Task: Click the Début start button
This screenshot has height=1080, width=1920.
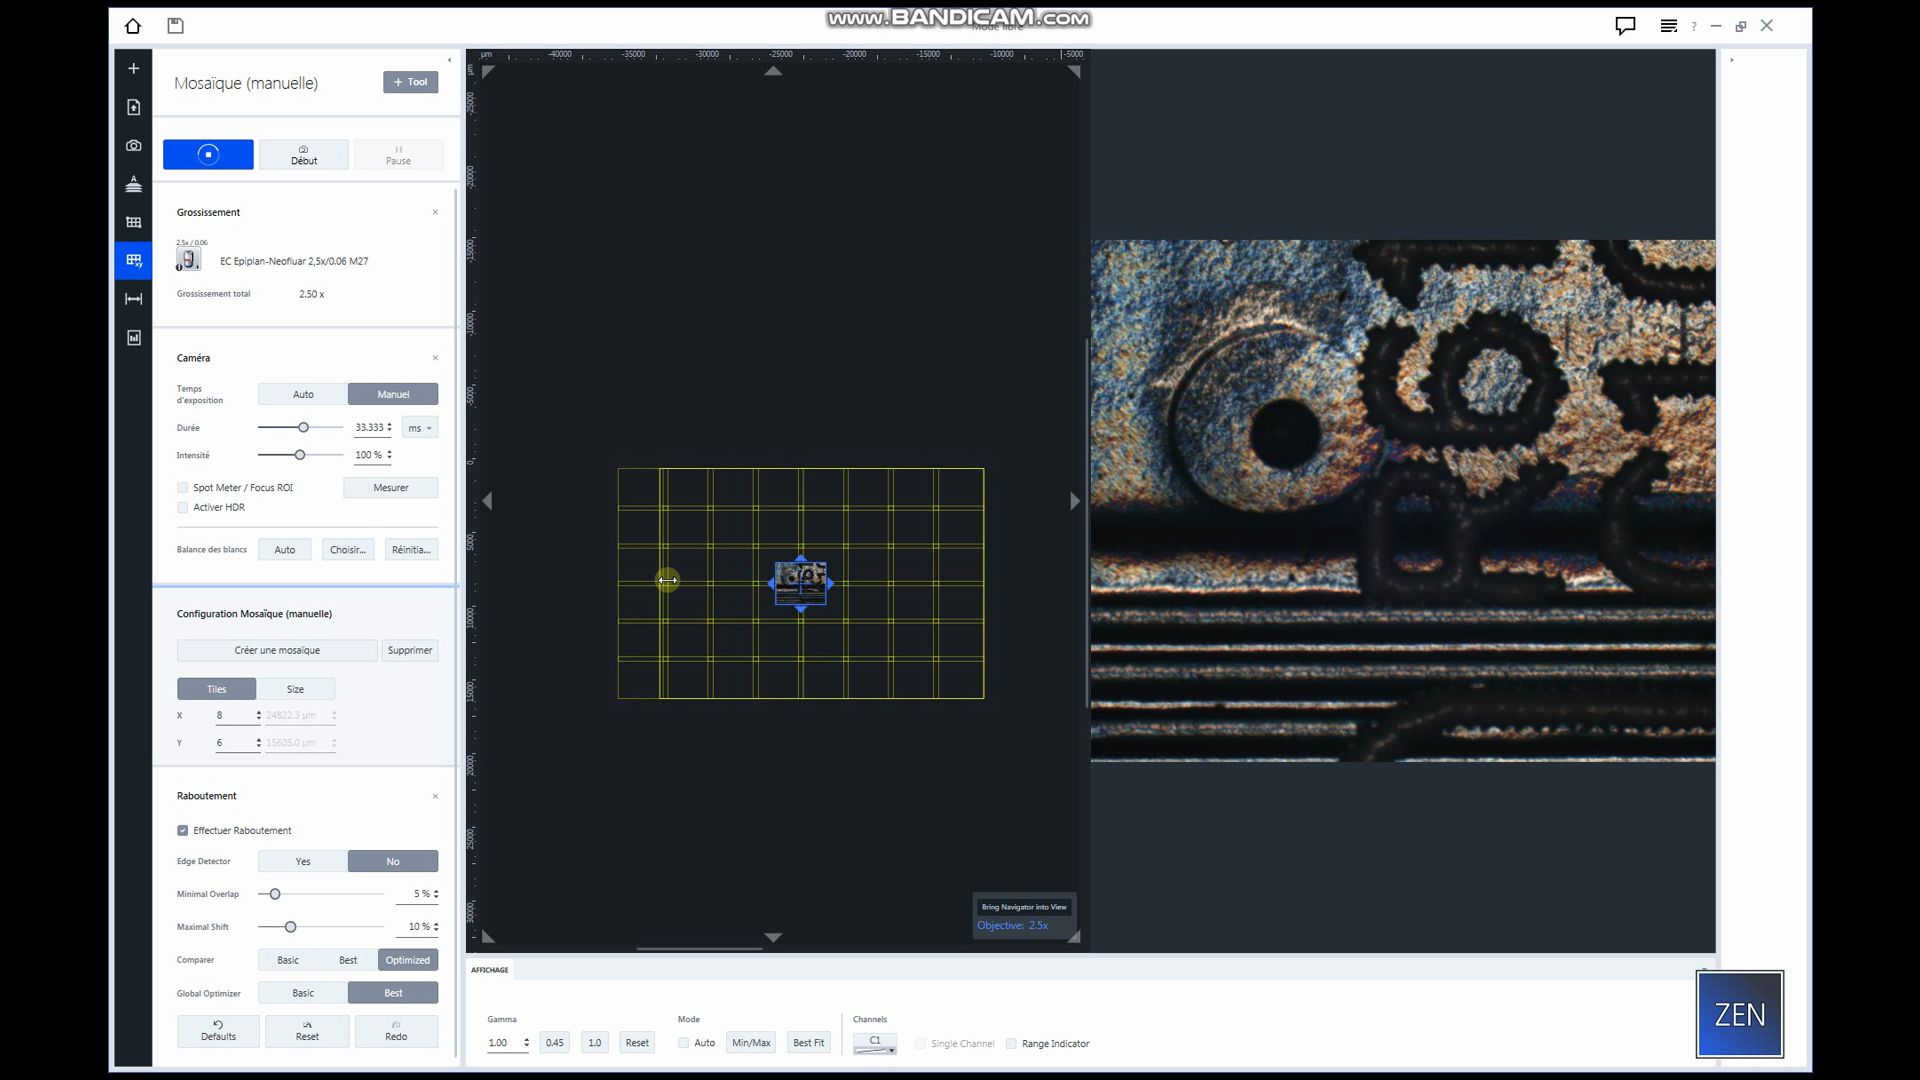Action: click(304, 154)
